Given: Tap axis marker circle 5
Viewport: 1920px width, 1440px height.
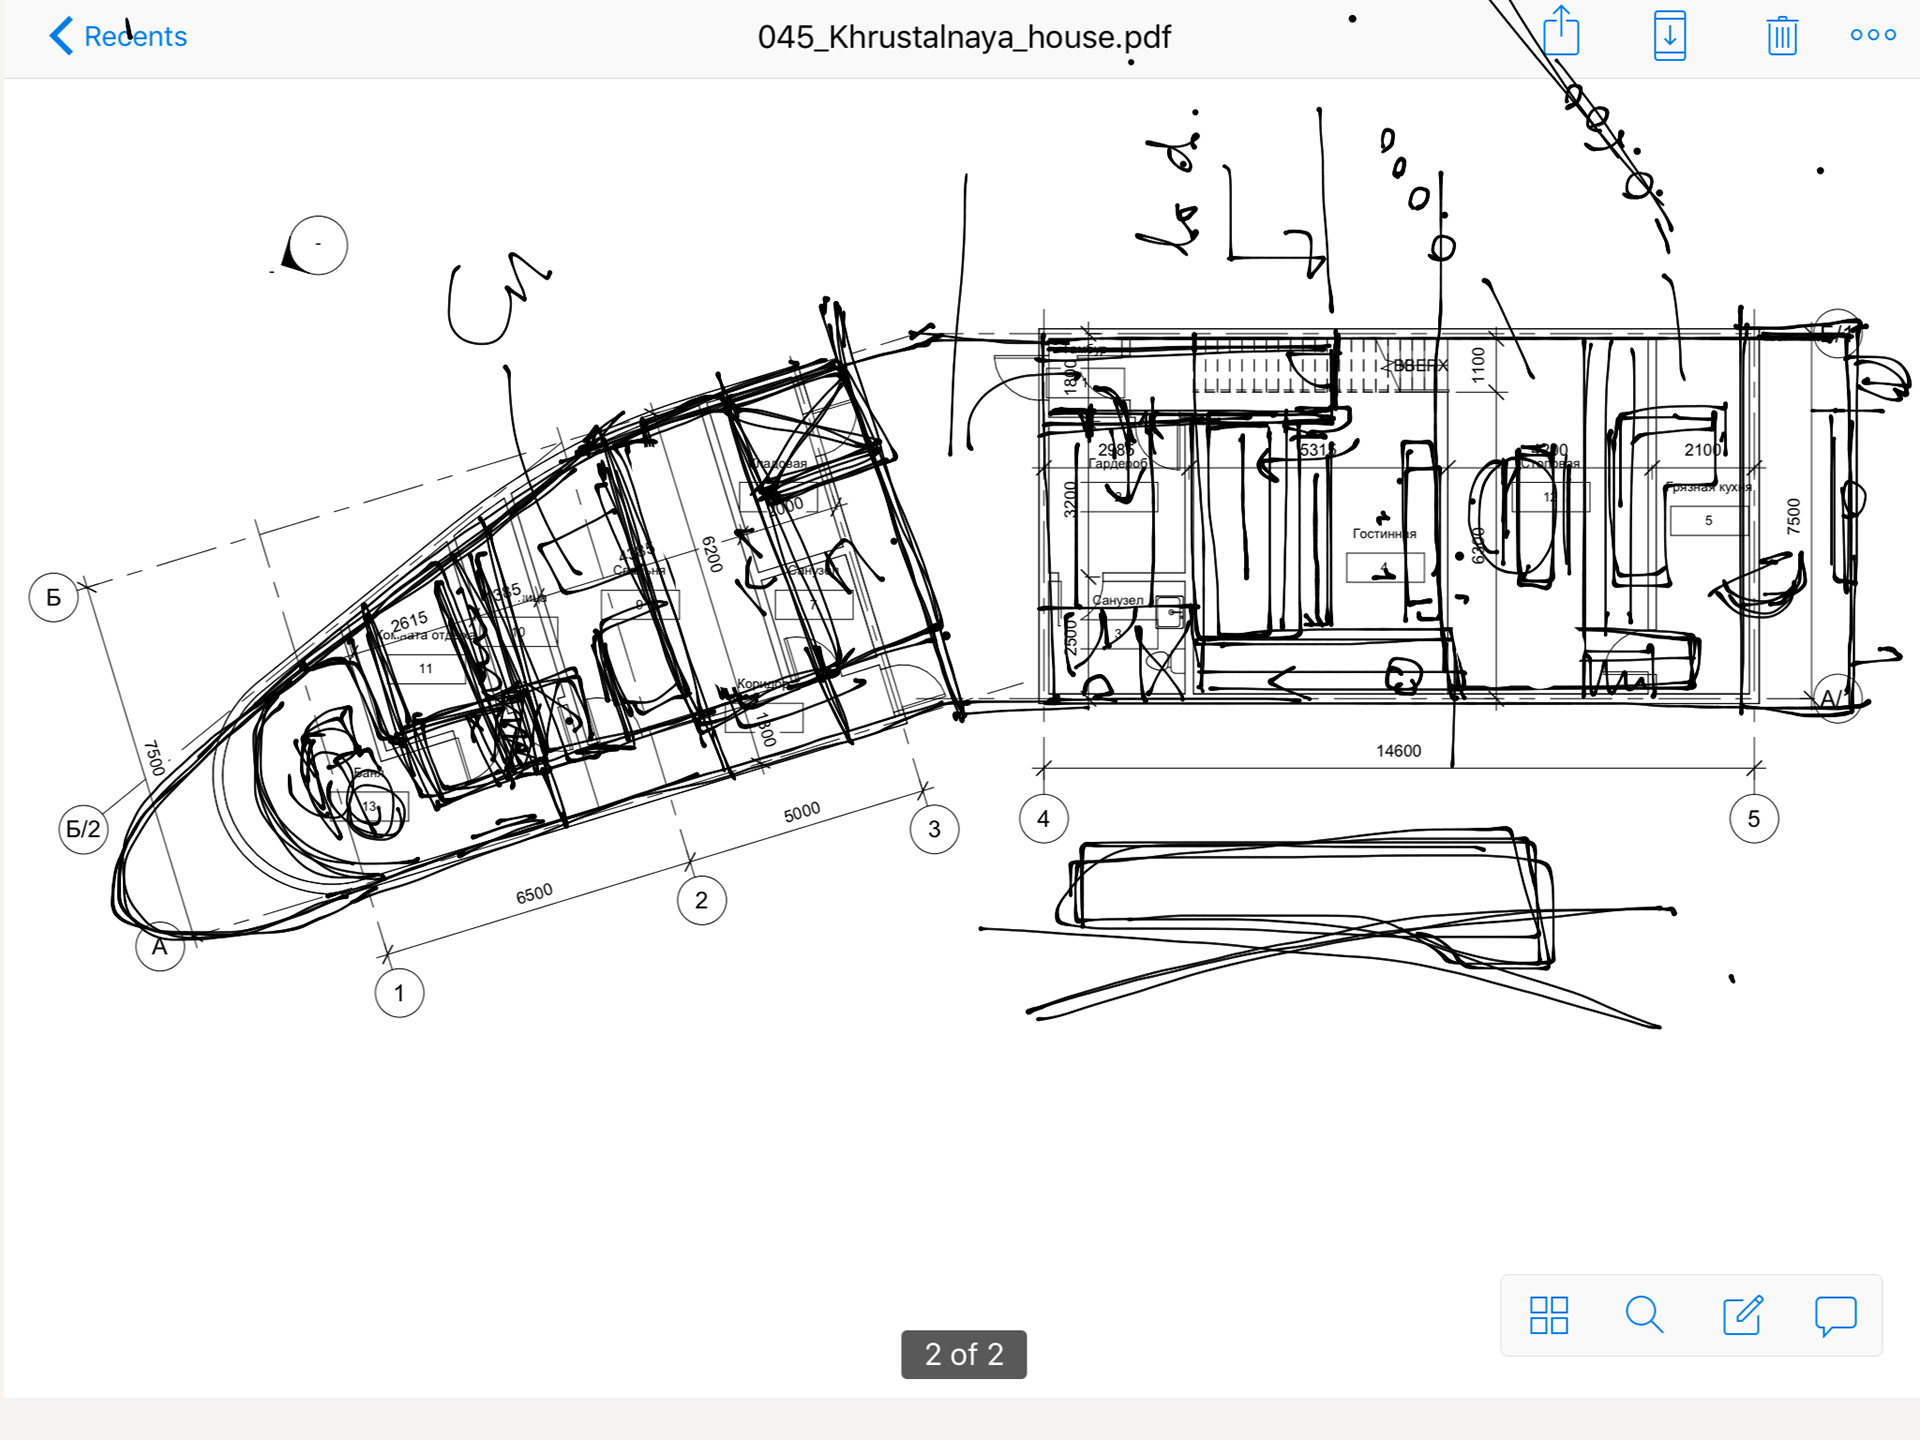Looking at the screenshot, I should coord(1753,819).
